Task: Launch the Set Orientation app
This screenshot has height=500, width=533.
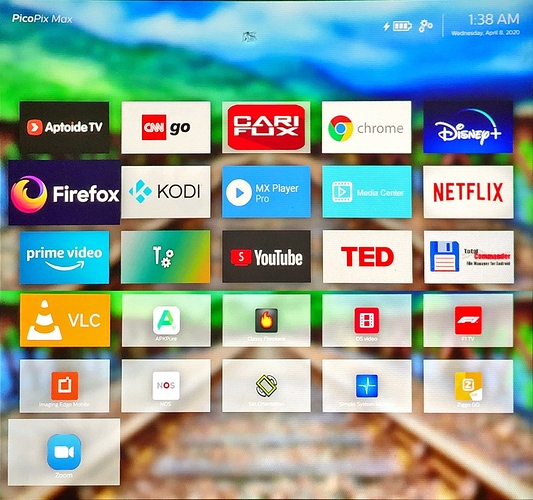Action: coord(266,386)
